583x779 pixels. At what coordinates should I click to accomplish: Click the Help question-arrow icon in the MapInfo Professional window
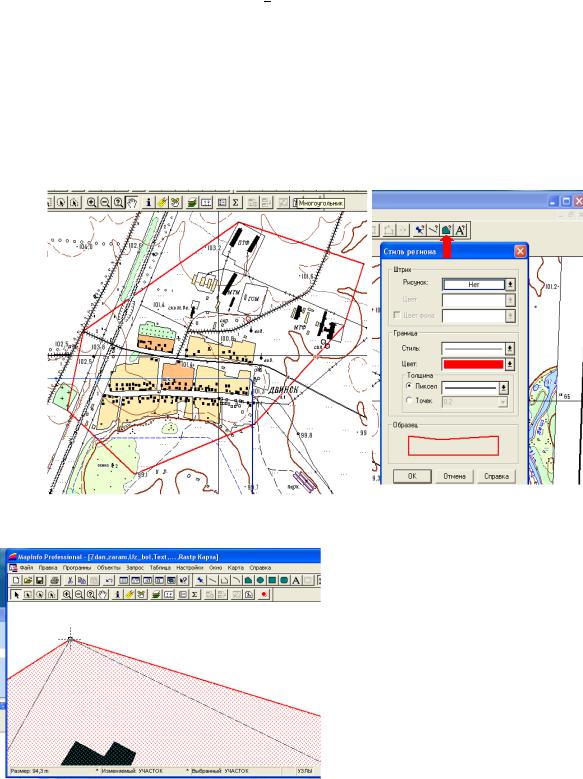183,580
